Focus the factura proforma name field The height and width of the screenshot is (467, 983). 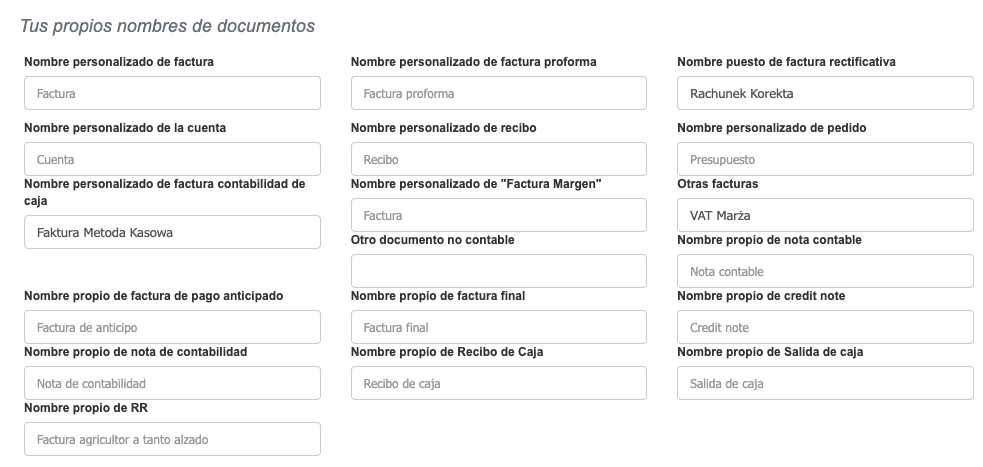[x=498, y=93]
